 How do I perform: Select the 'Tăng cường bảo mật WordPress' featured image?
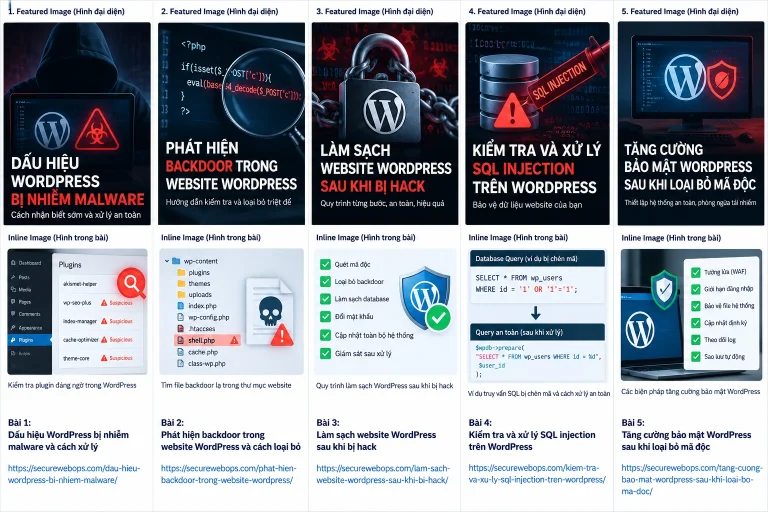pyautogui.click(x=691, y=123)
